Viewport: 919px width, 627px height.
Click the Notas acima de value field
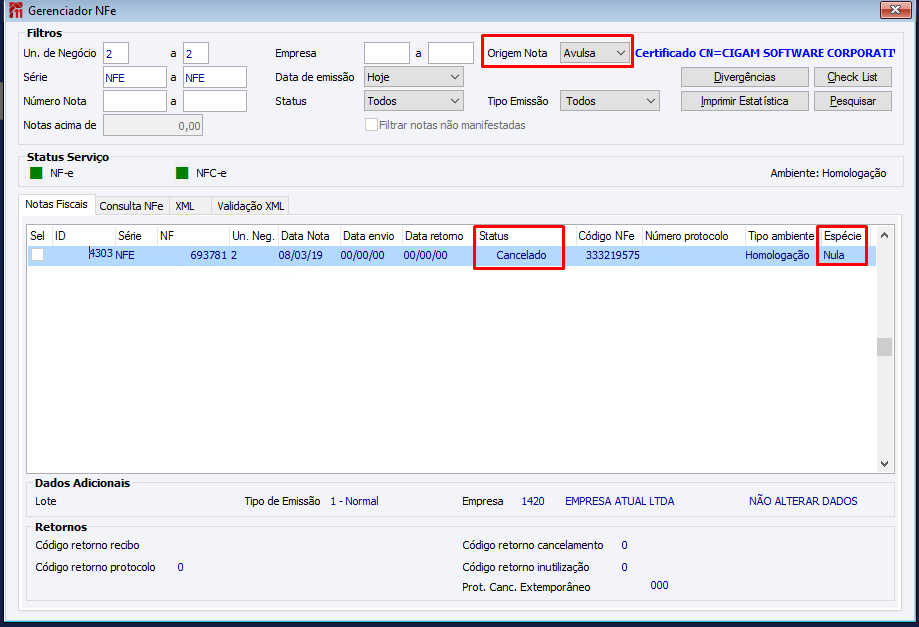(153, 125)
